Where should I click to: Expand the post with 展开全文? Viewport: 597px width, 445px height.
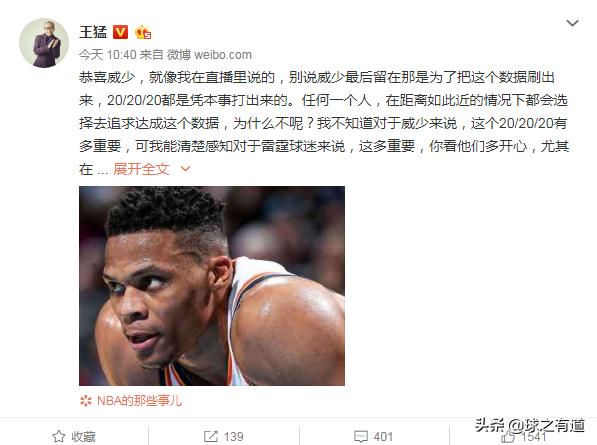tap(141, 169)
